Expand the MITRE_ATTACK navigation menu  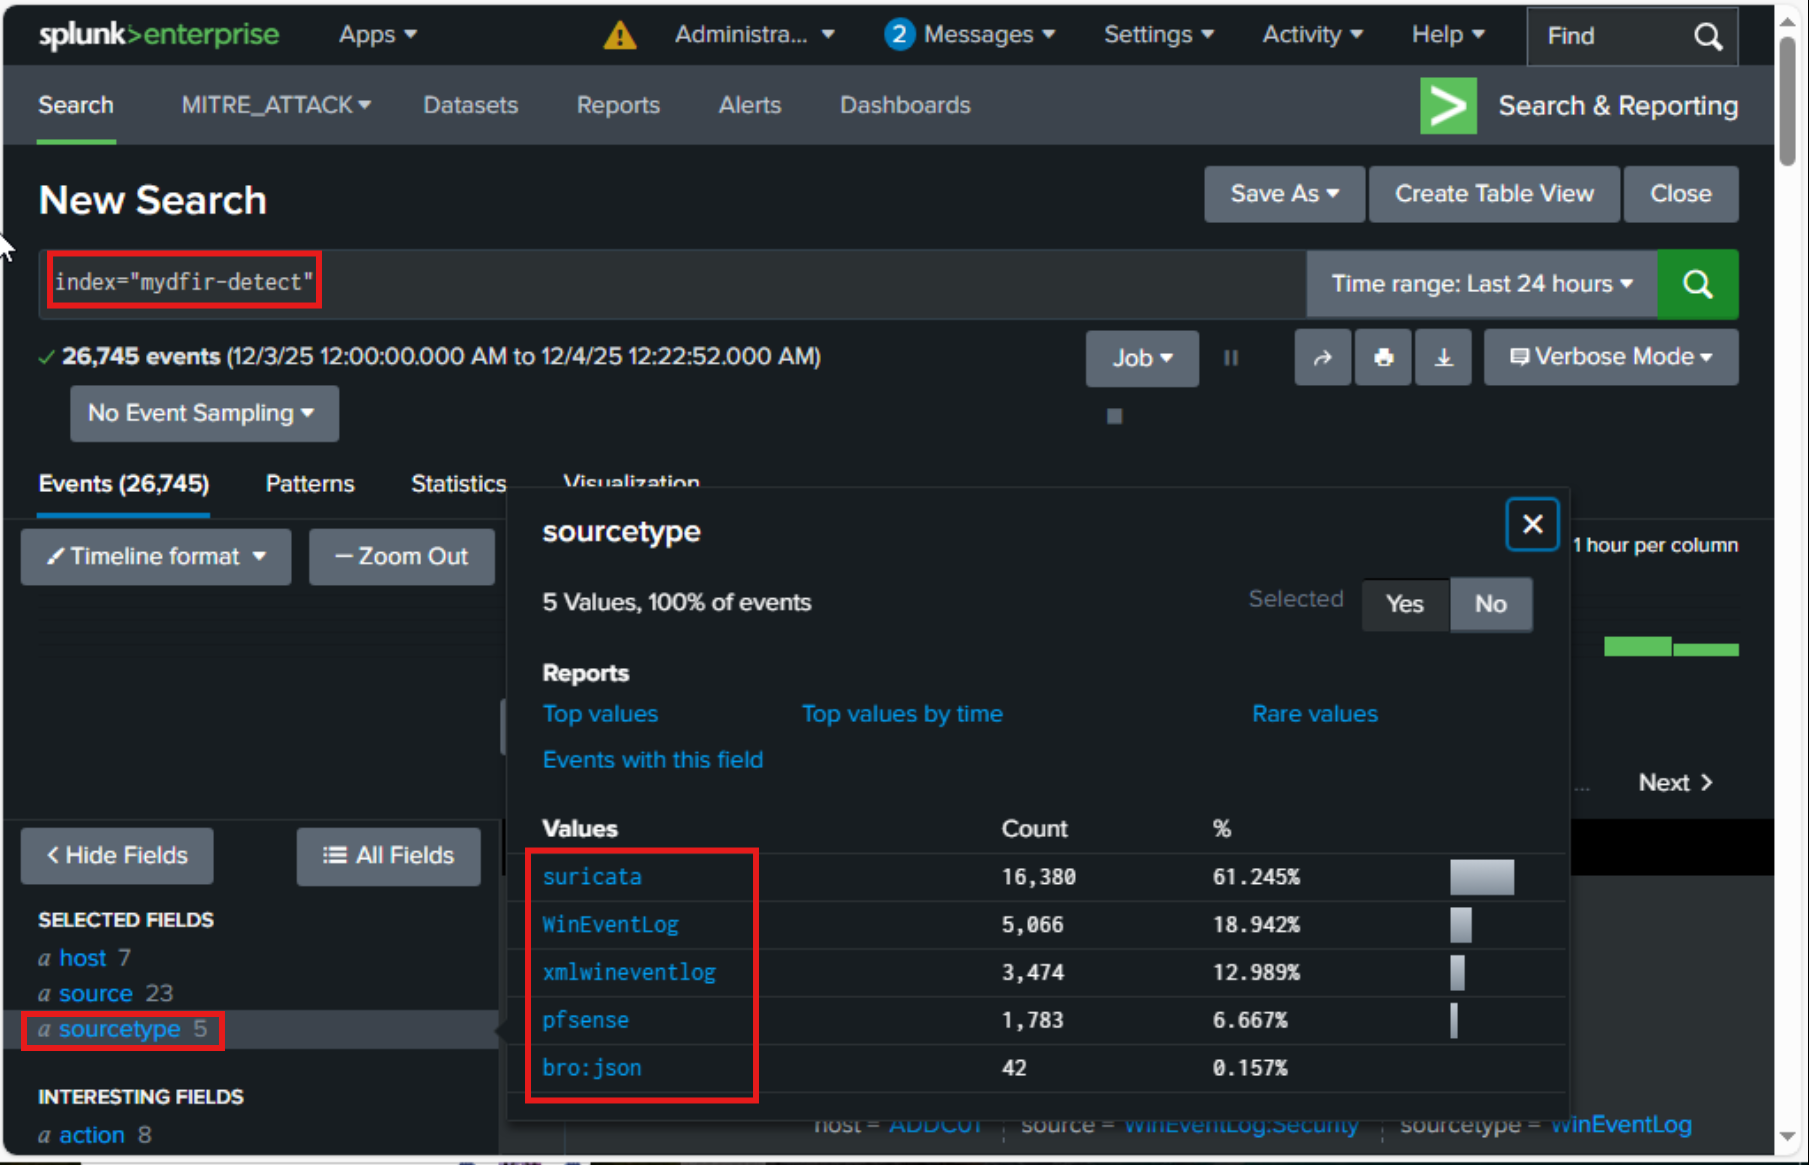pyautogui.click(x=276, y=105)
